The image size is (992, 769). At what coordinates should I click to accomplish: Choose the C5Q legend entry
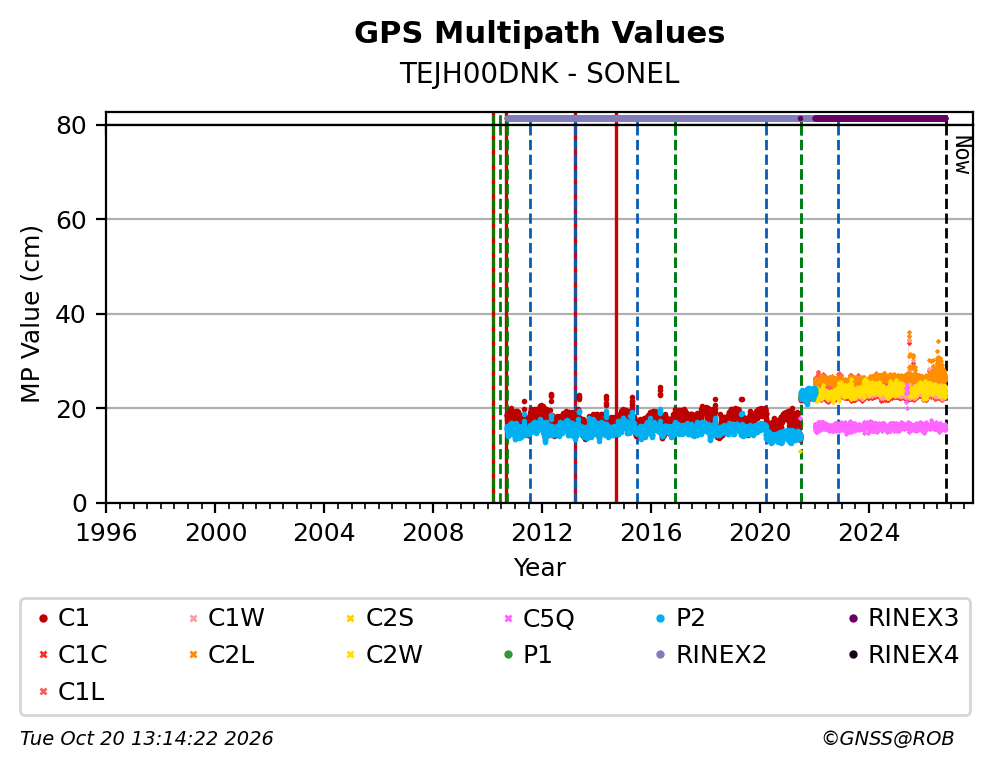(539, 618)
